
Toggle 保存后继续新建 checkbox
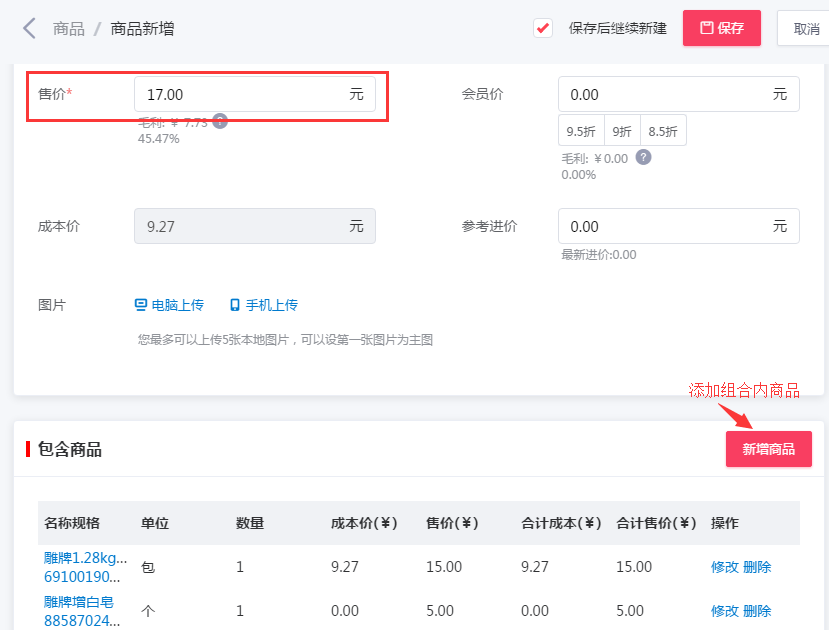[543, 28]
